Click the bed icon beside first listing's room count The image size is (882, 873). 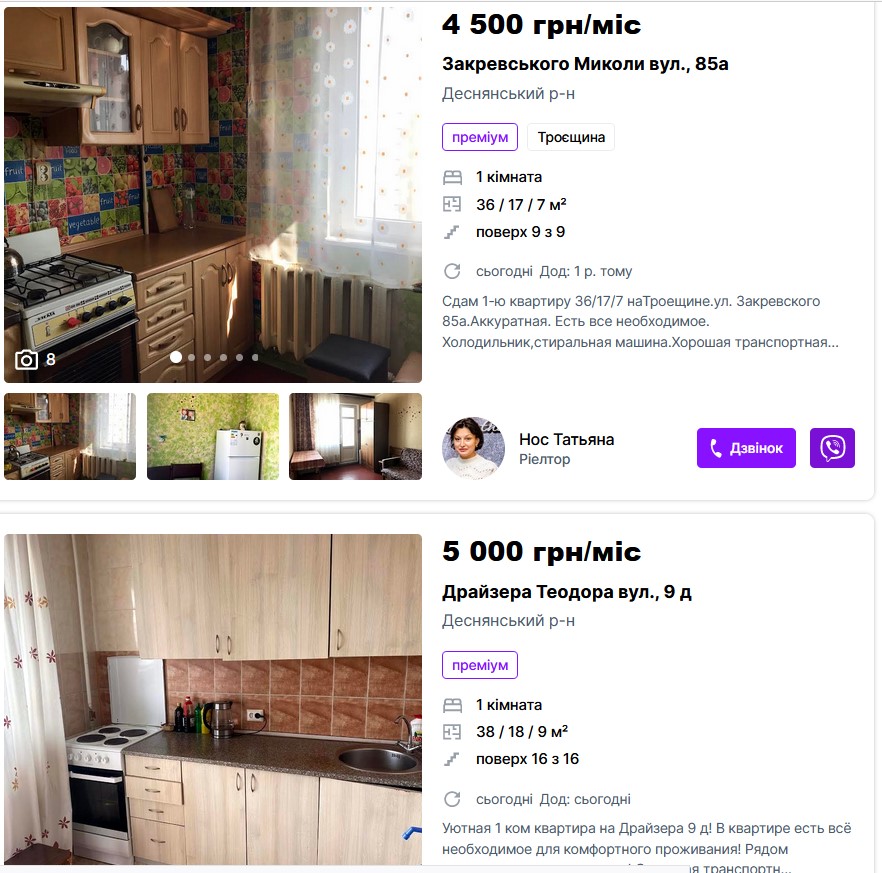(x=452, y=177)
